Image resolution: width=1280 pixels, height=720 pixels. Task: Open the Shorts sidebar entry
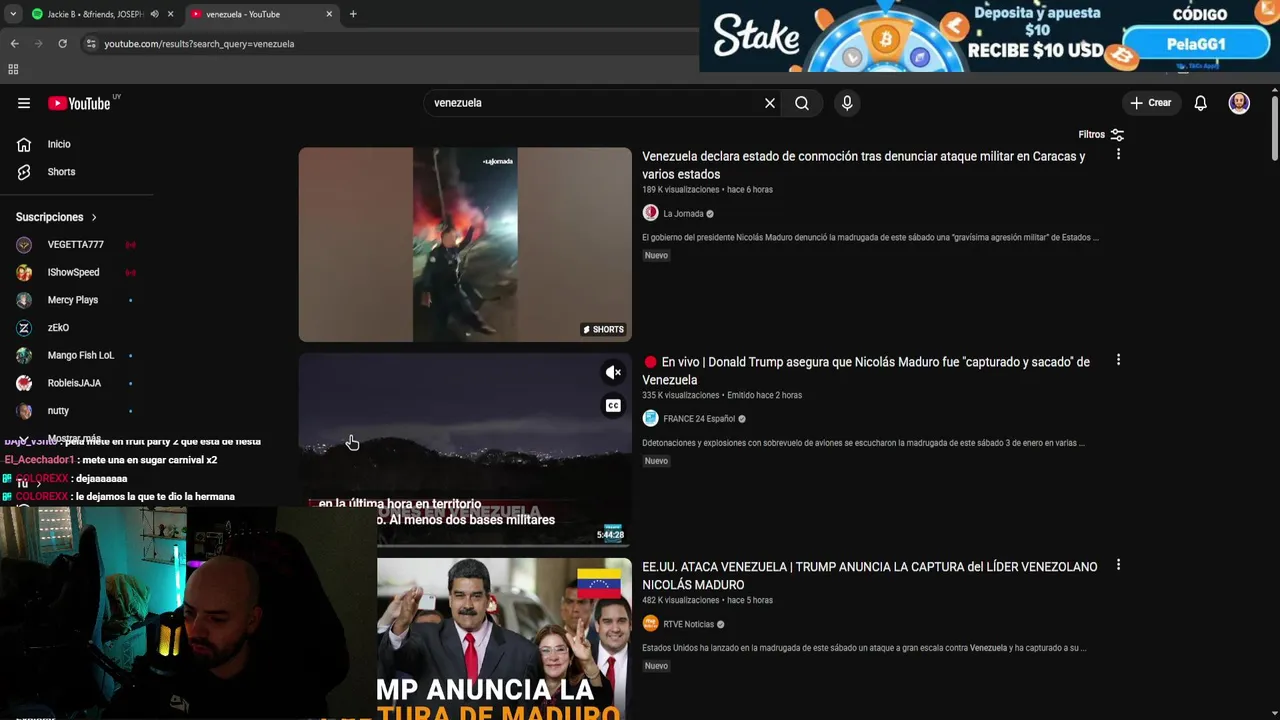pos(61,172)
